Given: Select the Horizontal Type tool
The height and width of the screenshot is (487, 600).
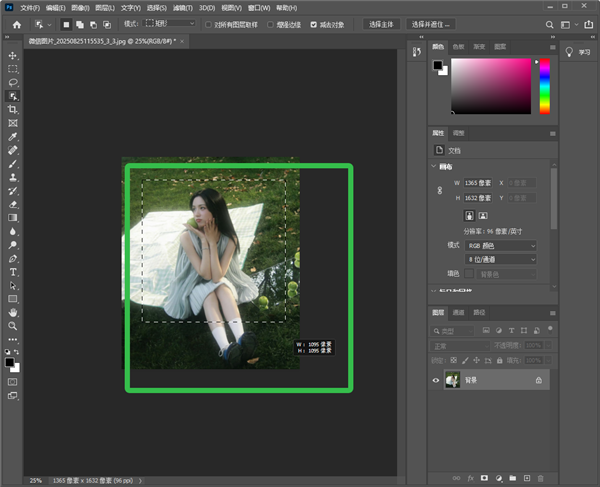Looking at the screenshot, I should (13, 271).
